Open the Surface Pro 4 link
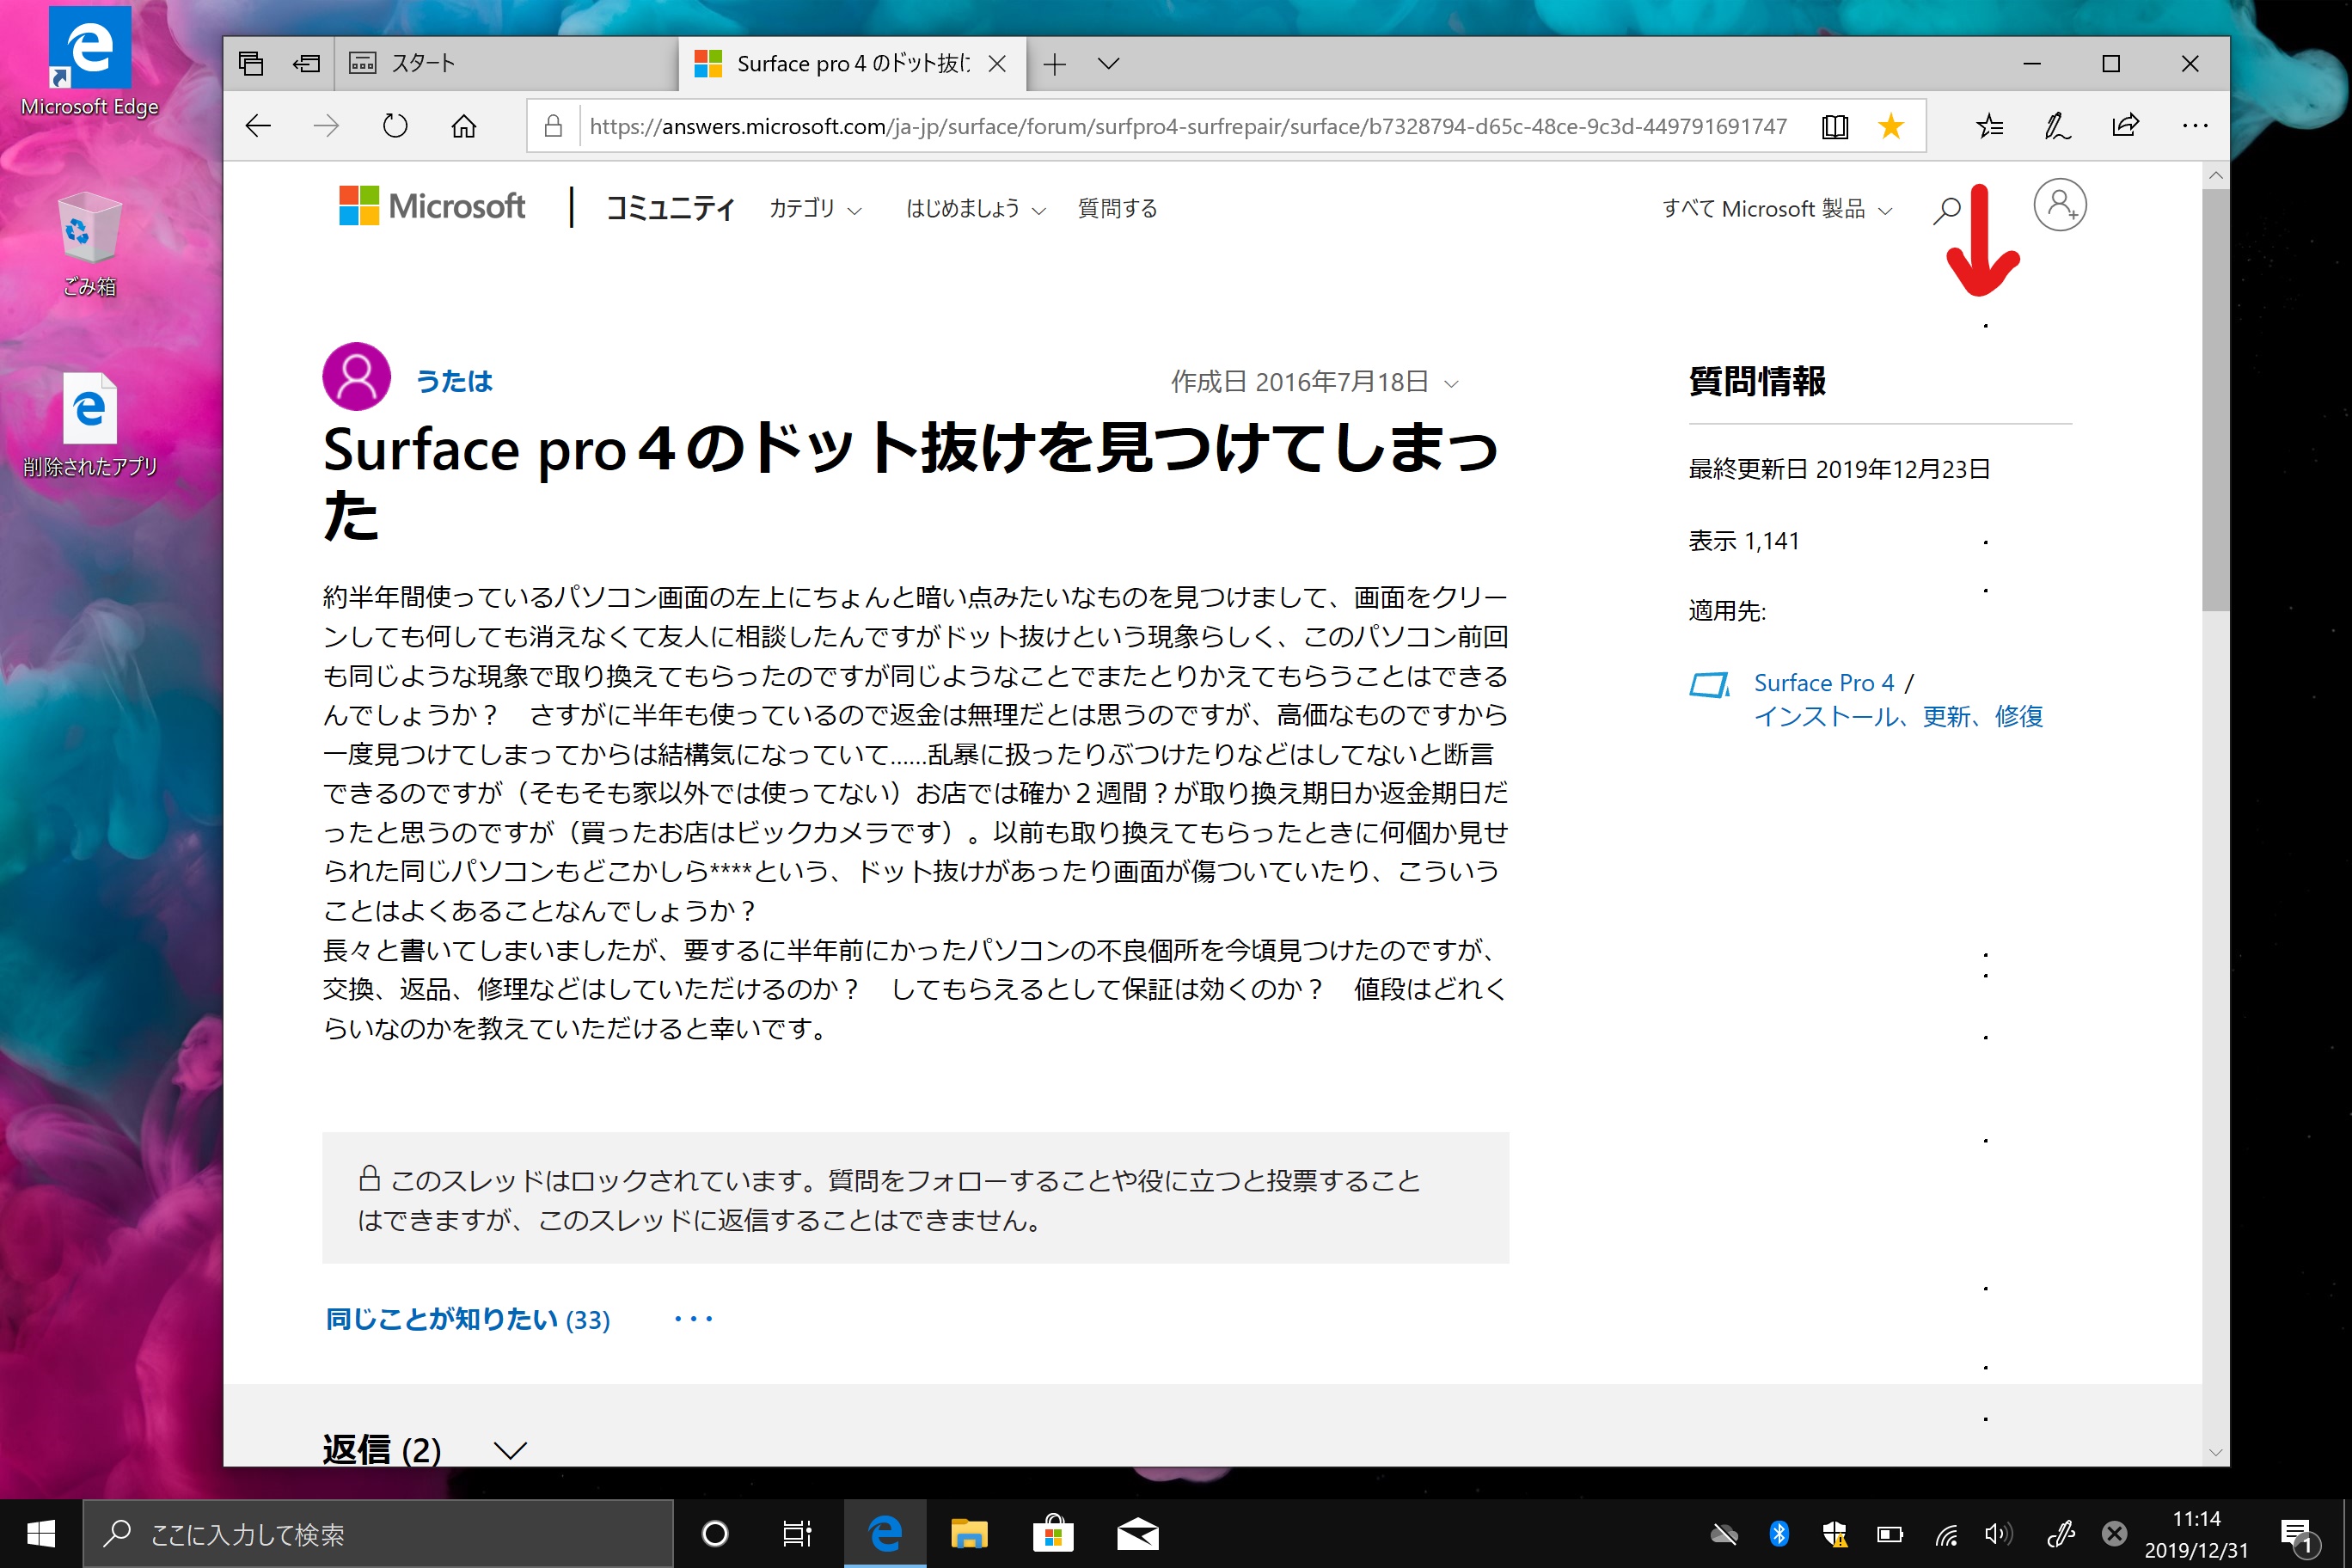Screen dimensions: 2352x1568 click(1824, 683)
